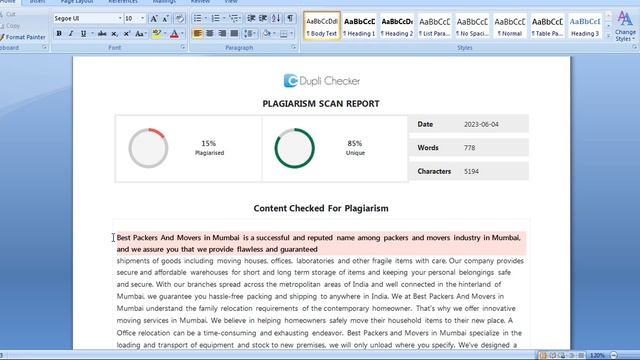Switch to Web Layout view
640x360 pixels.
[x=562, y=356]
